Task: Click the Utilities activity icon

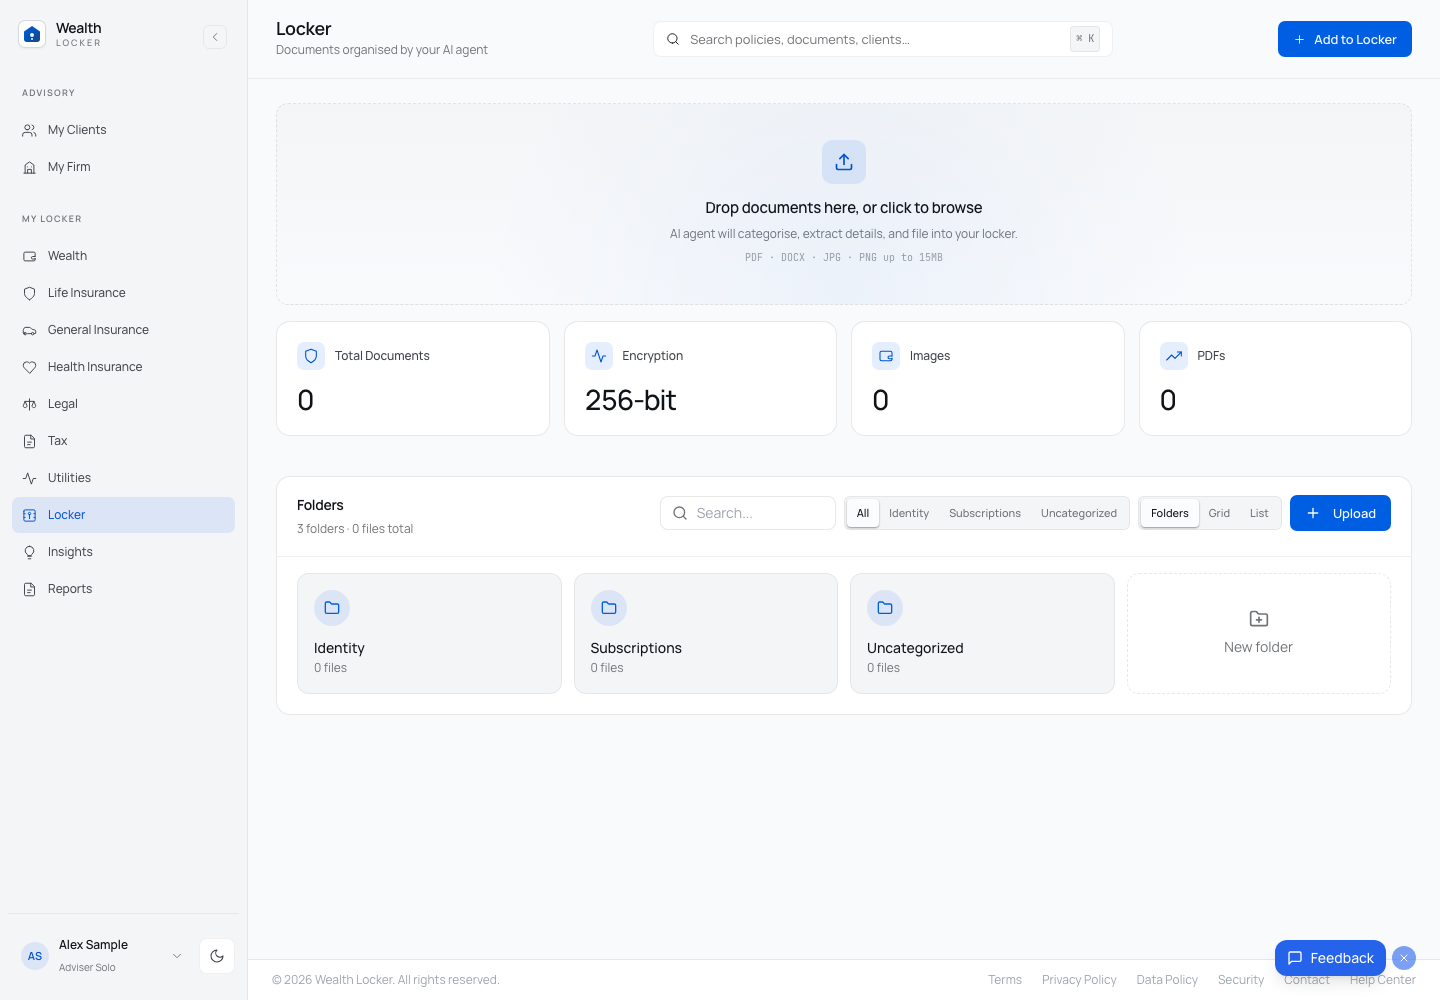Action: click(x=30, y=478)
